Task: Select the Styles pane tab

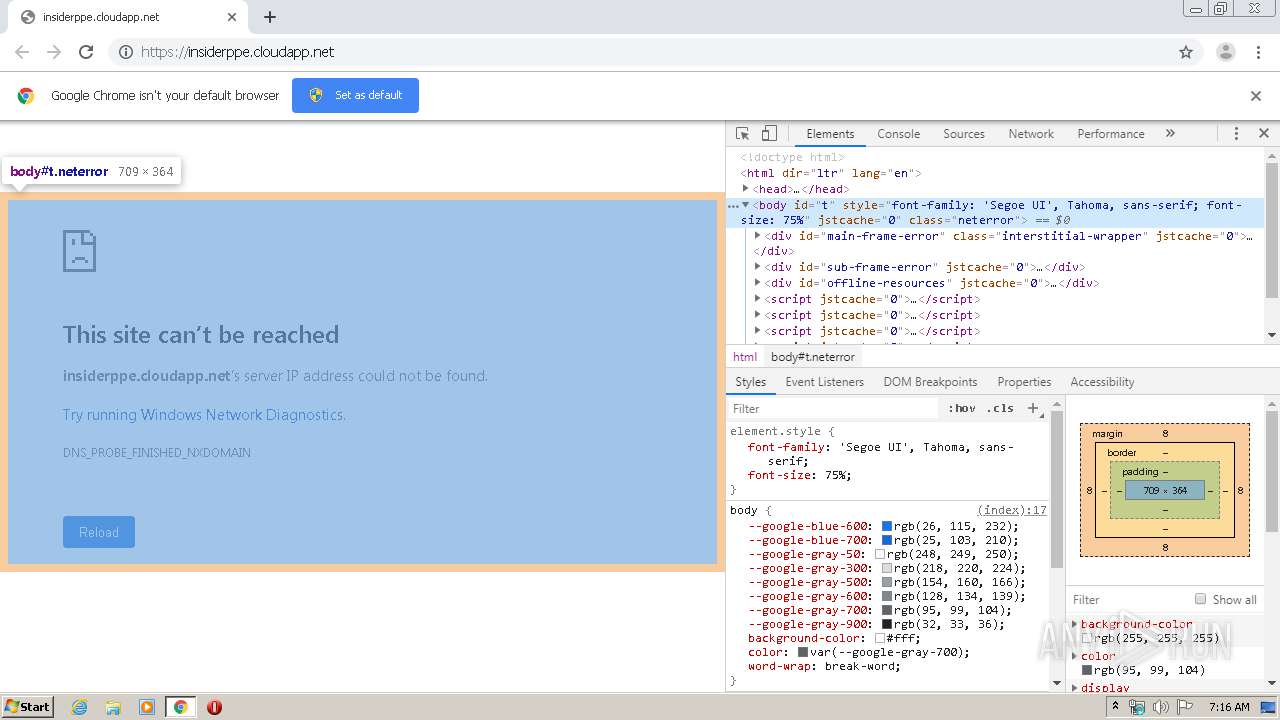Action: tap(750, 382)
